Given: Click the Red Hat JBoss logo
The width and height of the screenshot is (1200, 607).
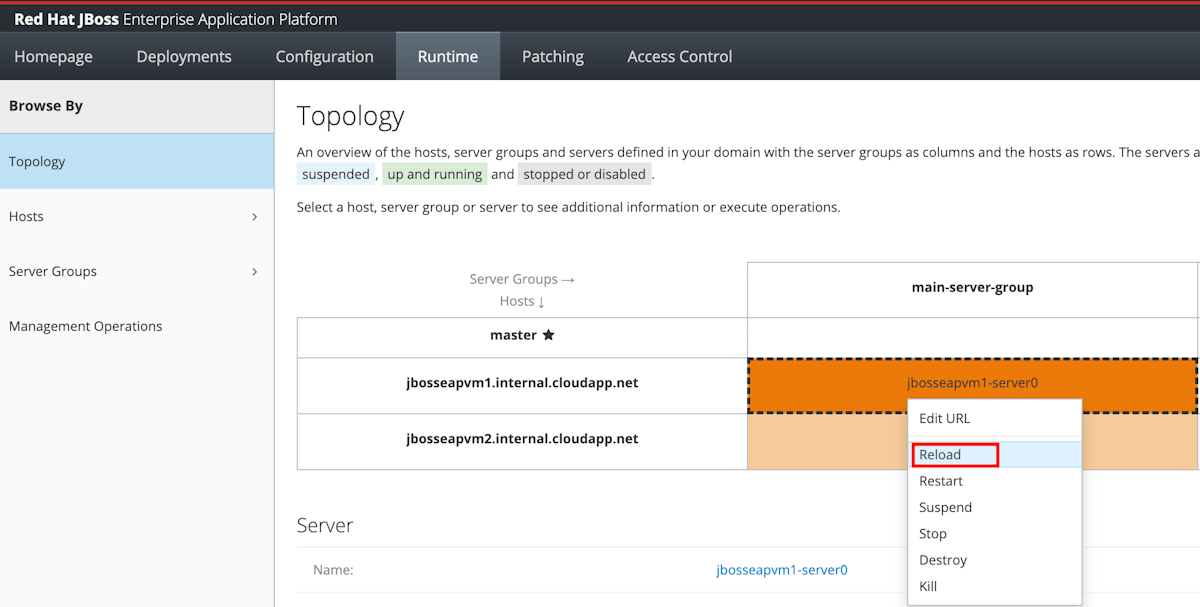Looking at the screenshot, I should [x=65, y=18].
